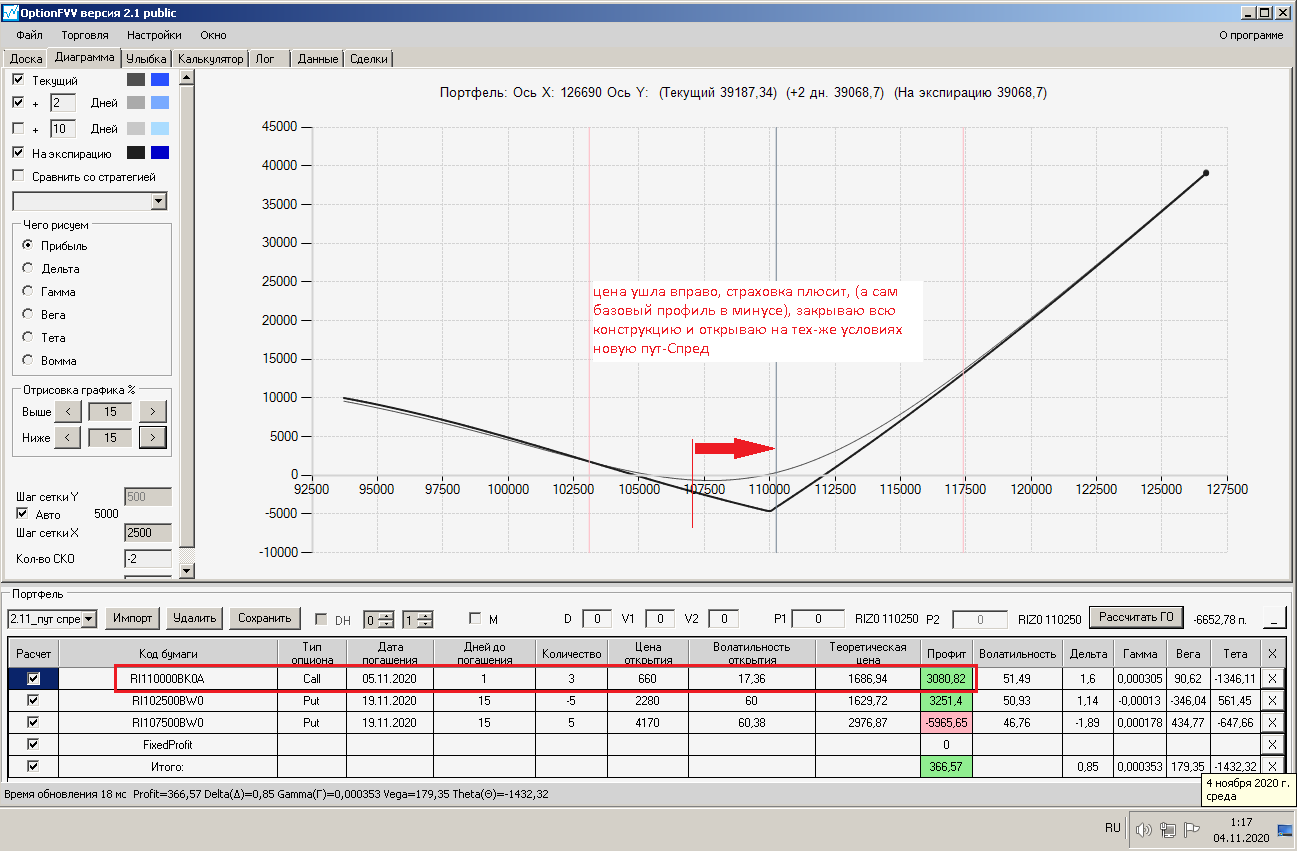Delete the RI110000BK0A row with X
Image resolution: width=1297 pixels, height=851 pixels.
click(x=1271, y=678)
